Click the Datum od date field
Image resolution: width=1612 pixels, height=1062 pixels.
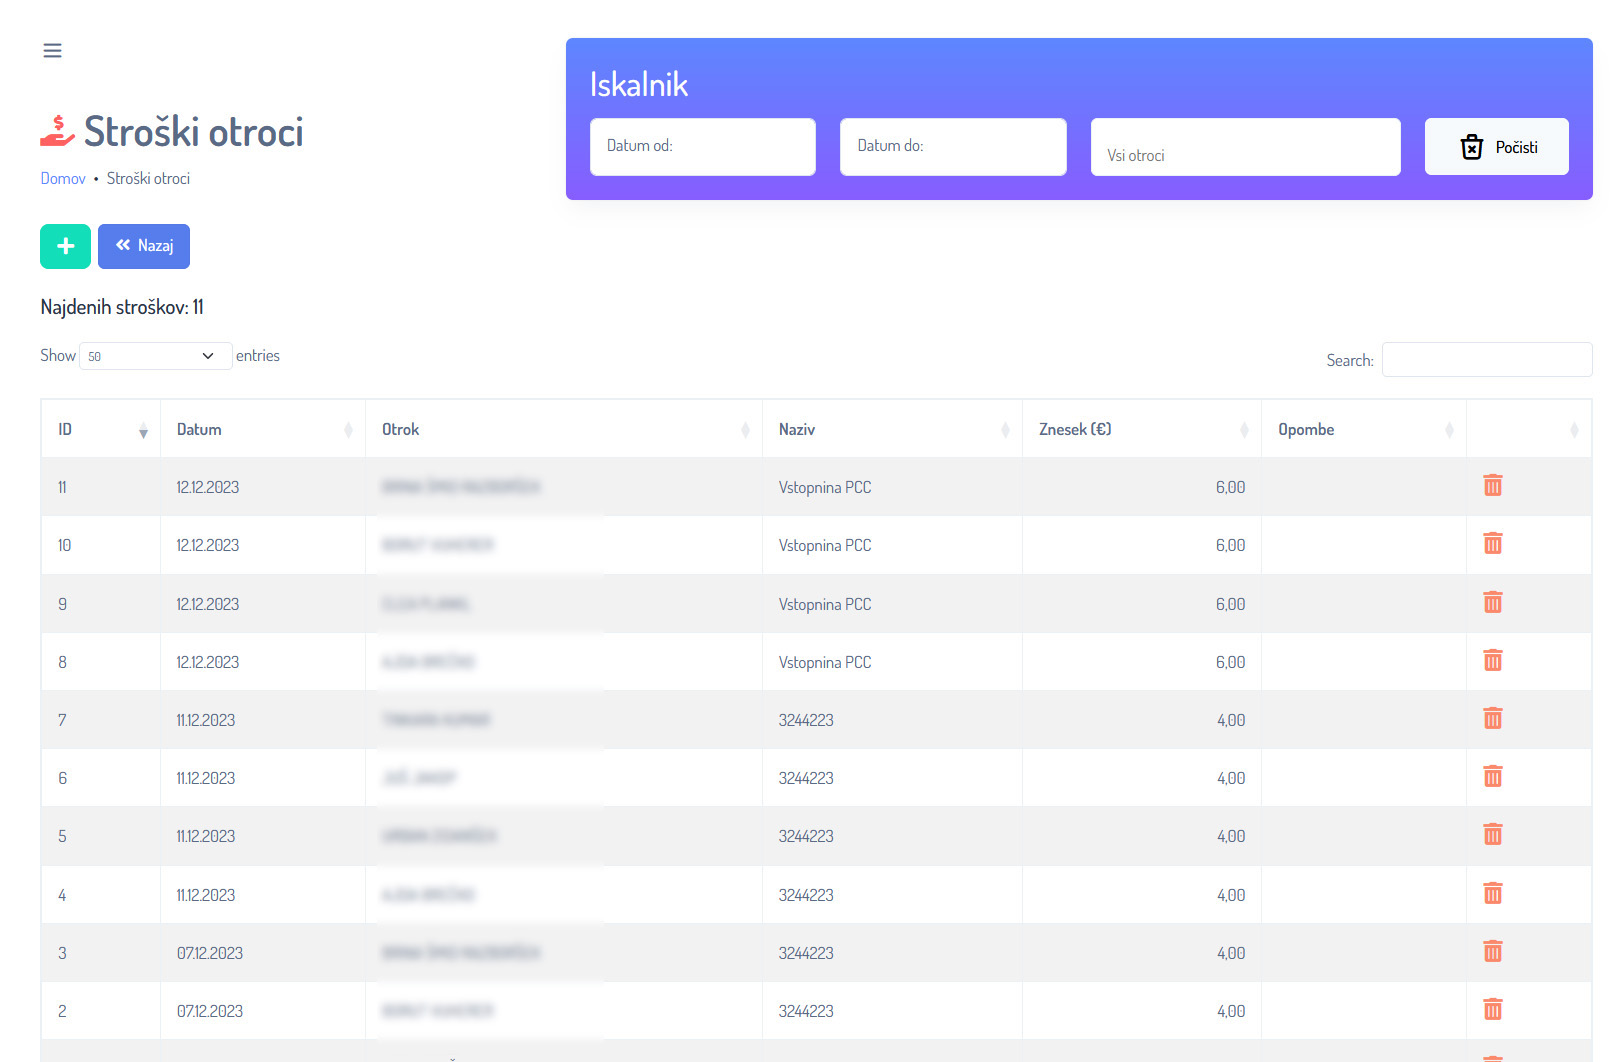point(702,147)
